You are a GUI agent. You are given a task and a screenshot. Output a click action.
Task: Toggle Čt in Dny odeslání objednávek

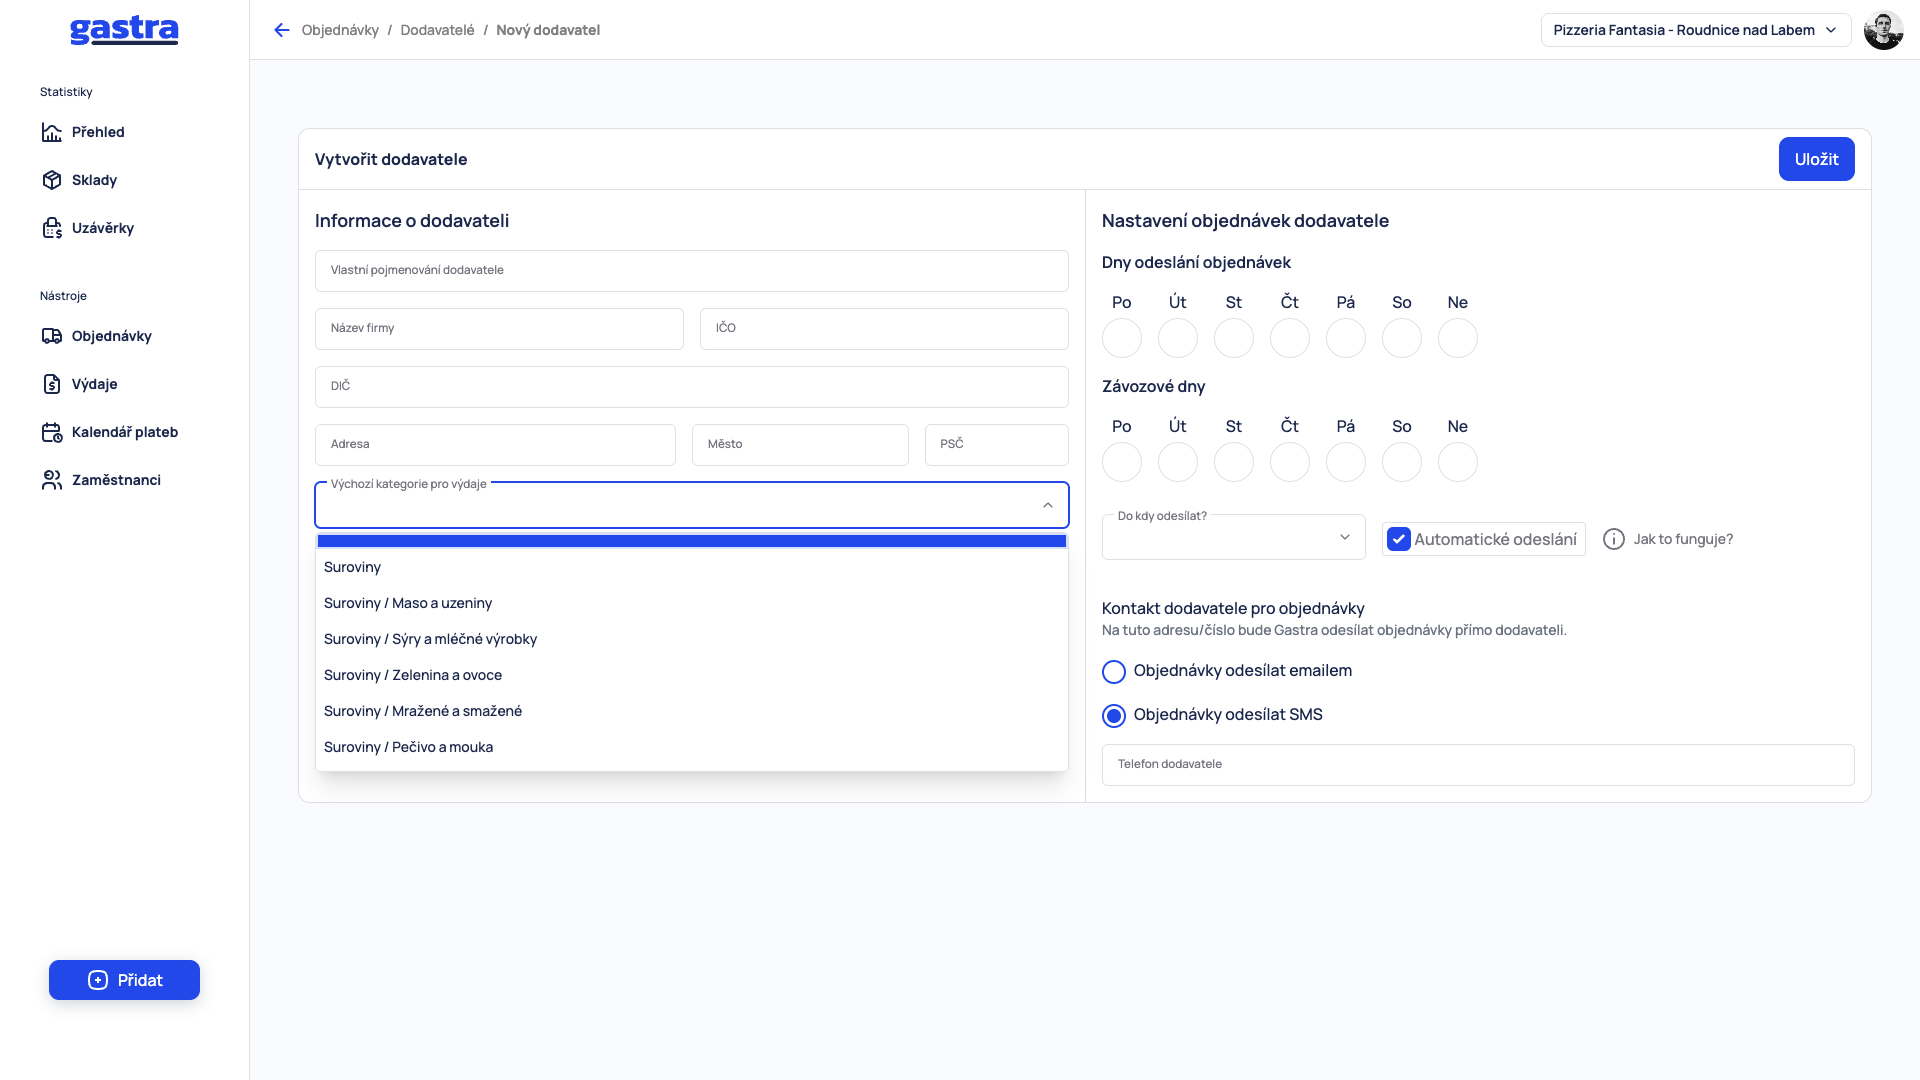[1290, 338]
